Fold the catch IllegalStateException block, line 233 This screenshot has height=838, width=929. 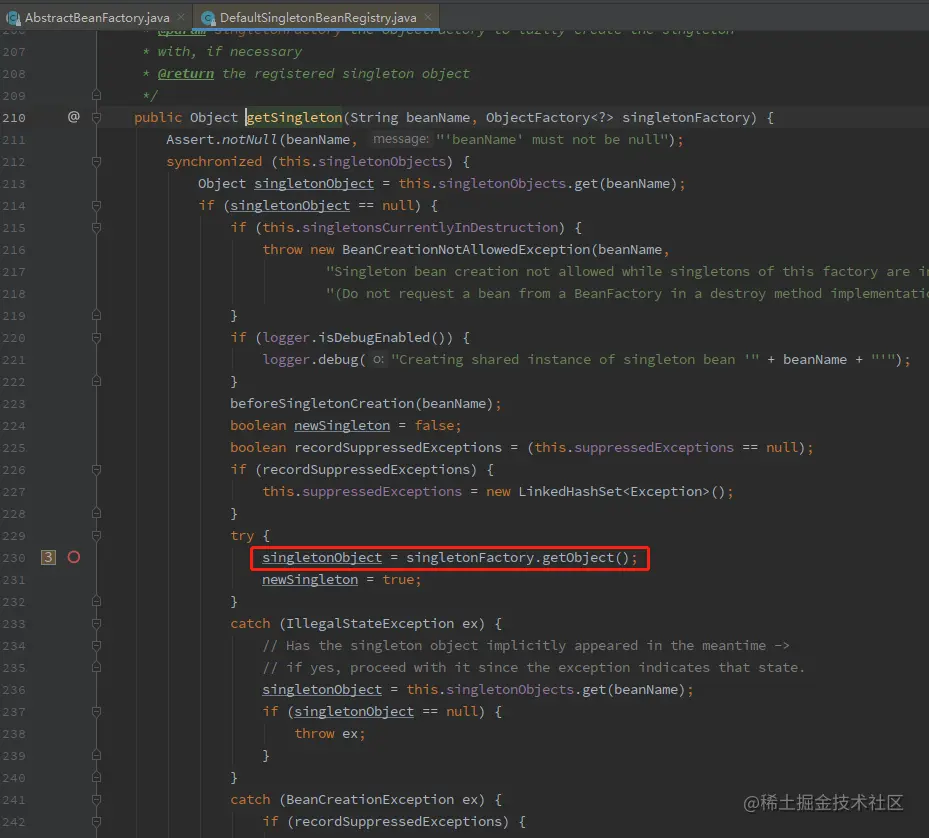[97, 623]
